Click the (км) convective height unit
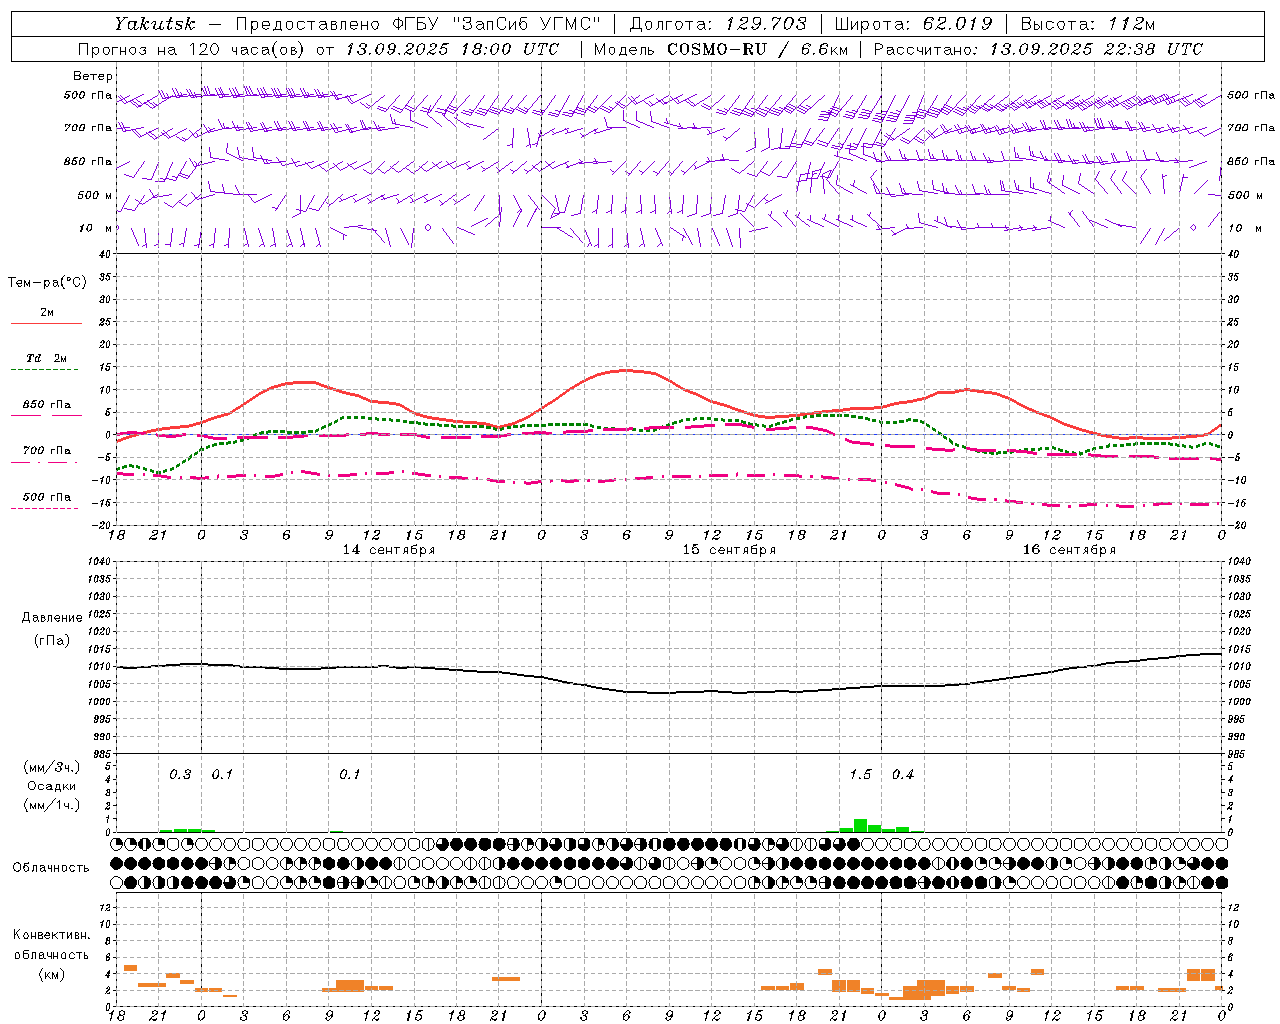1280x1024 pixels. (52, 974)
